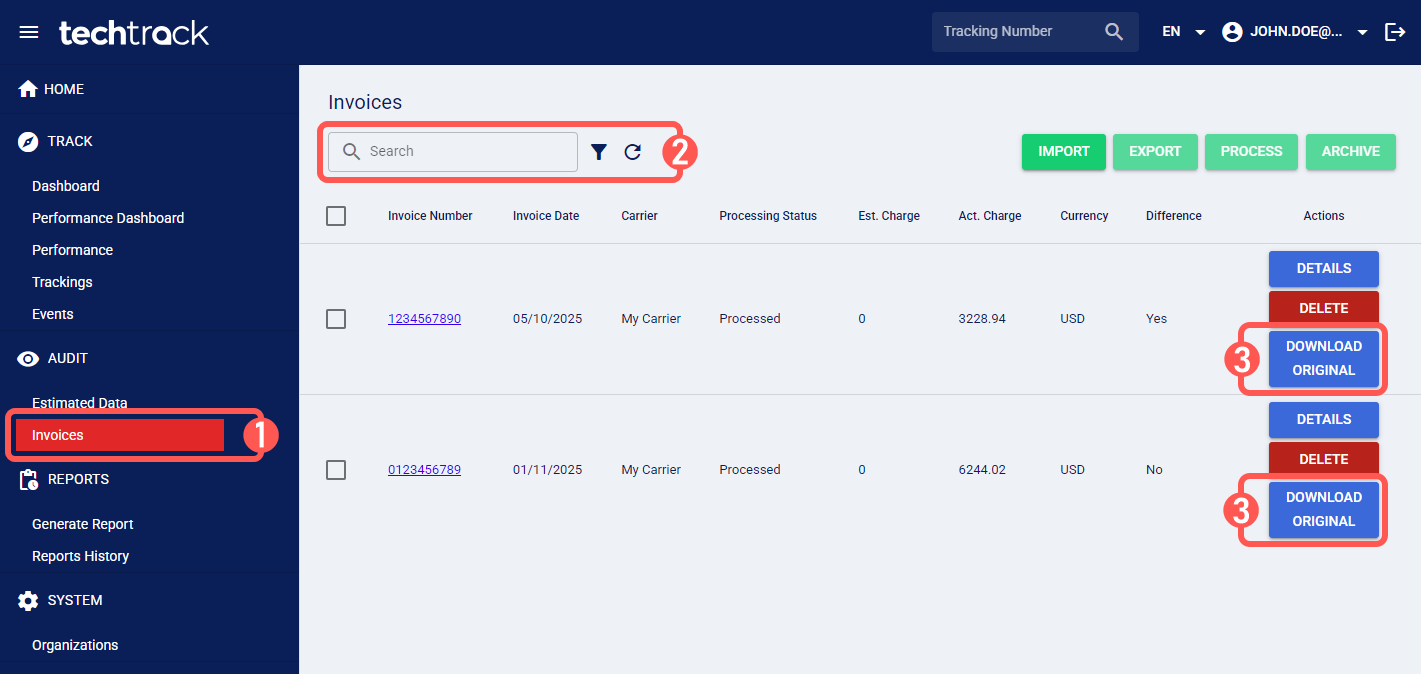1421x674 pixels.
Task: Click the techtrack logo
Action: [x=134, y=32]
